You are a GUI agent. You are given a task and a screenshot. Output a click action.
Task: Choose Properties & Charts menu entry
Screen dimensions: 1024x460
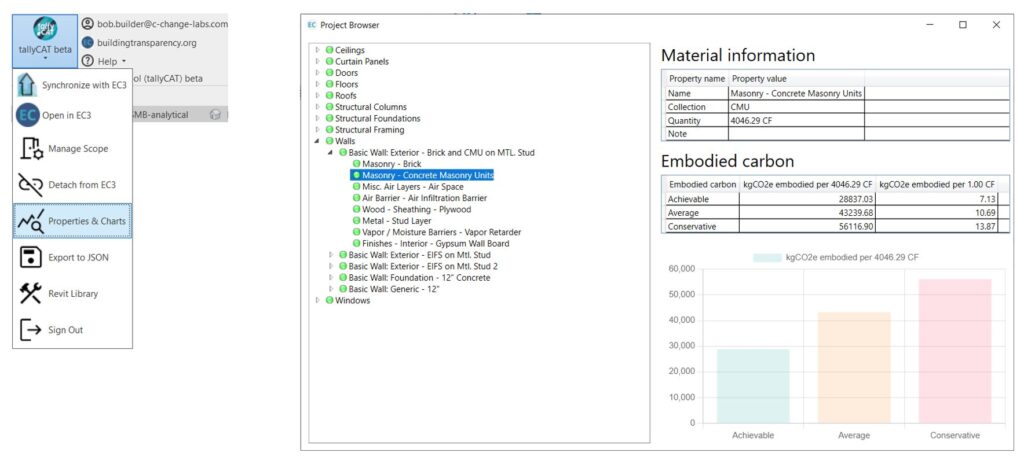(72, 221)
